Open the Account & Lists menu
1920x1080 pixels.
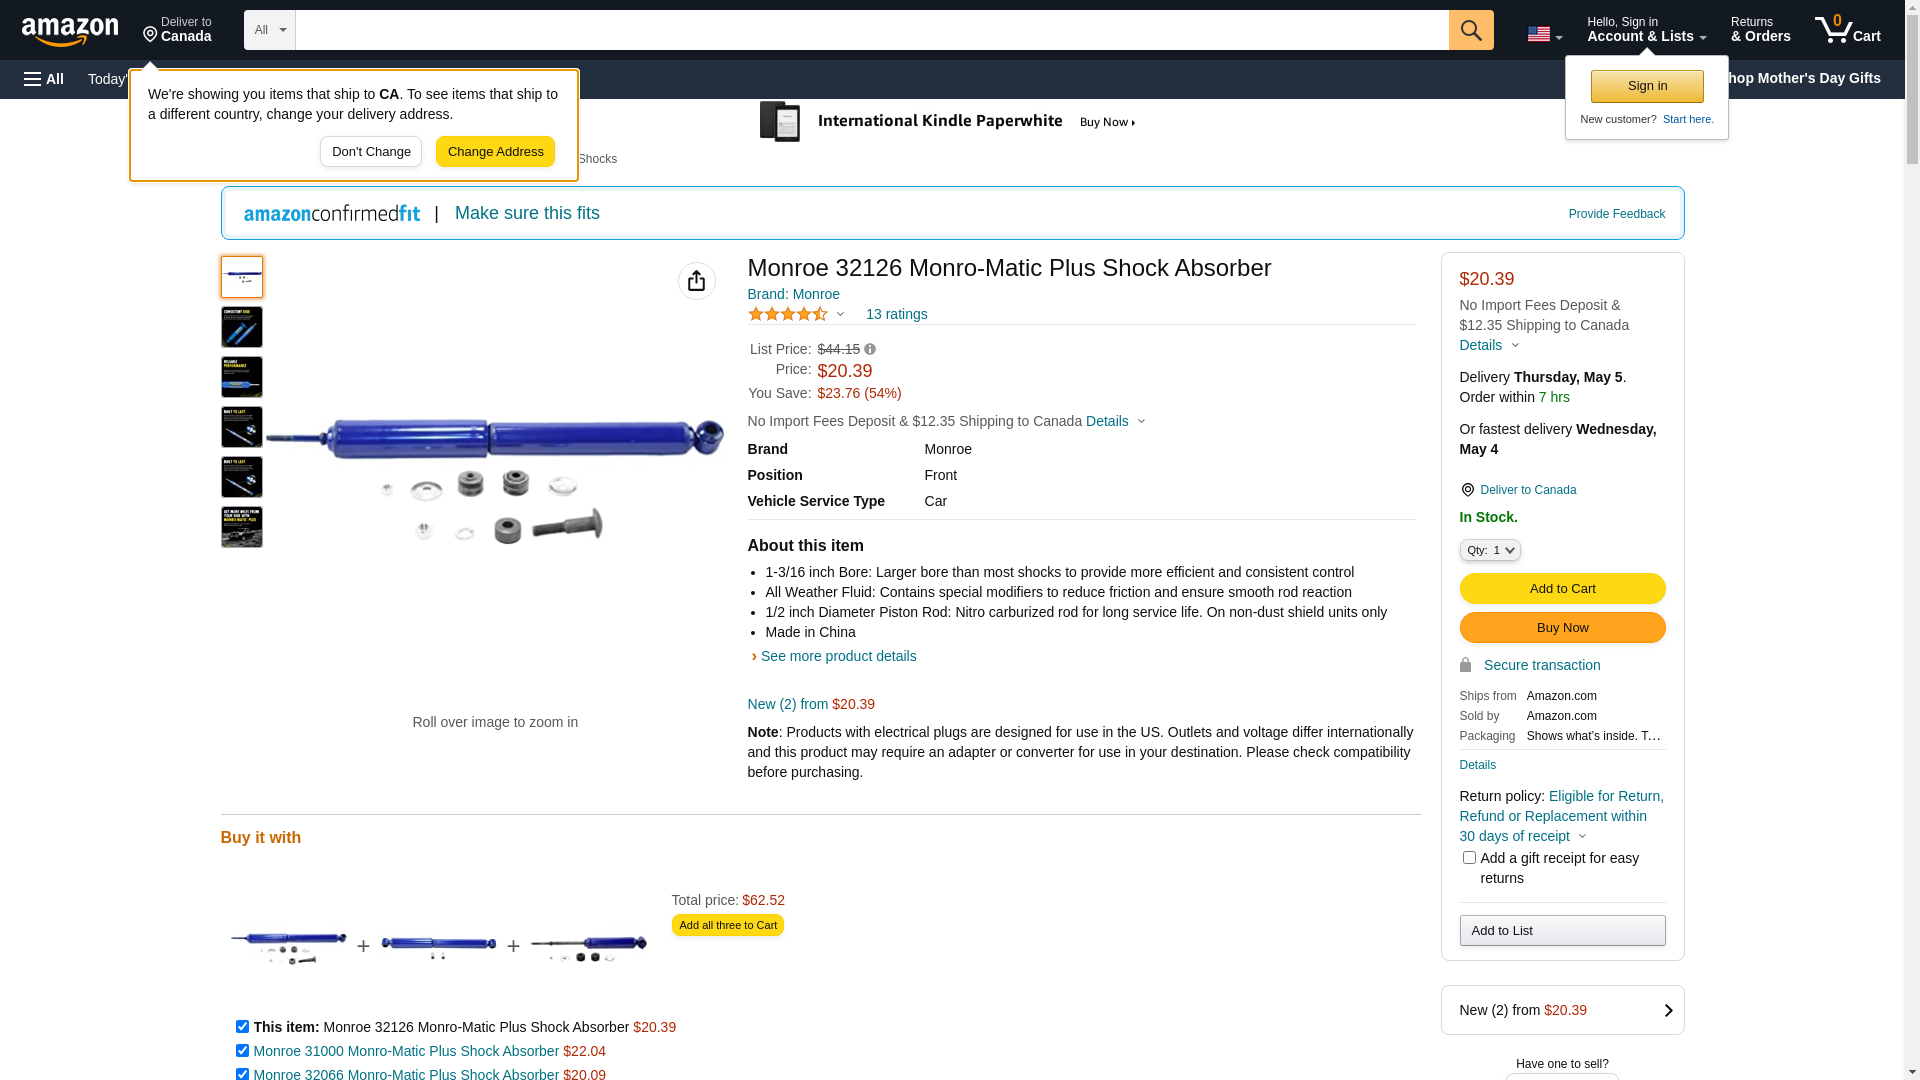pos(1646,30)
